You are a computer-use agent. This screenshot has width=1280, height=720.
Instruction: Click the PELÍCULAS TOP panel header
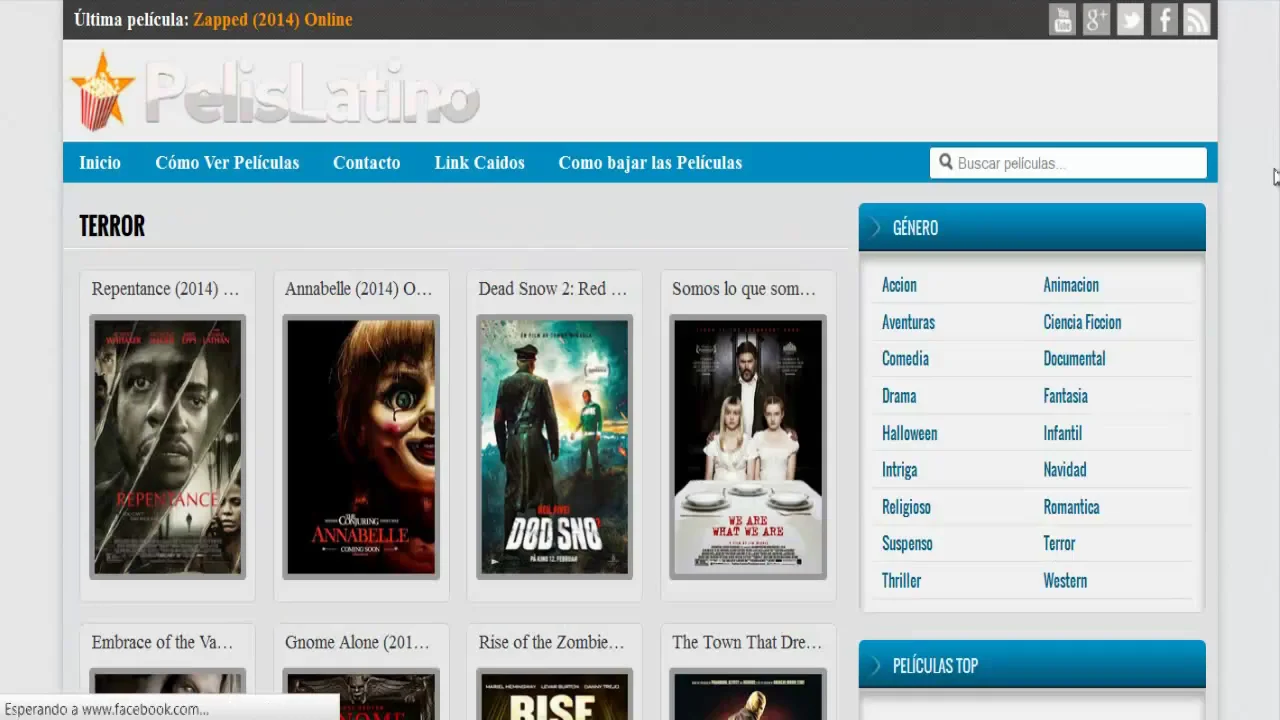pyautogui.click(x=1032, y=665)
